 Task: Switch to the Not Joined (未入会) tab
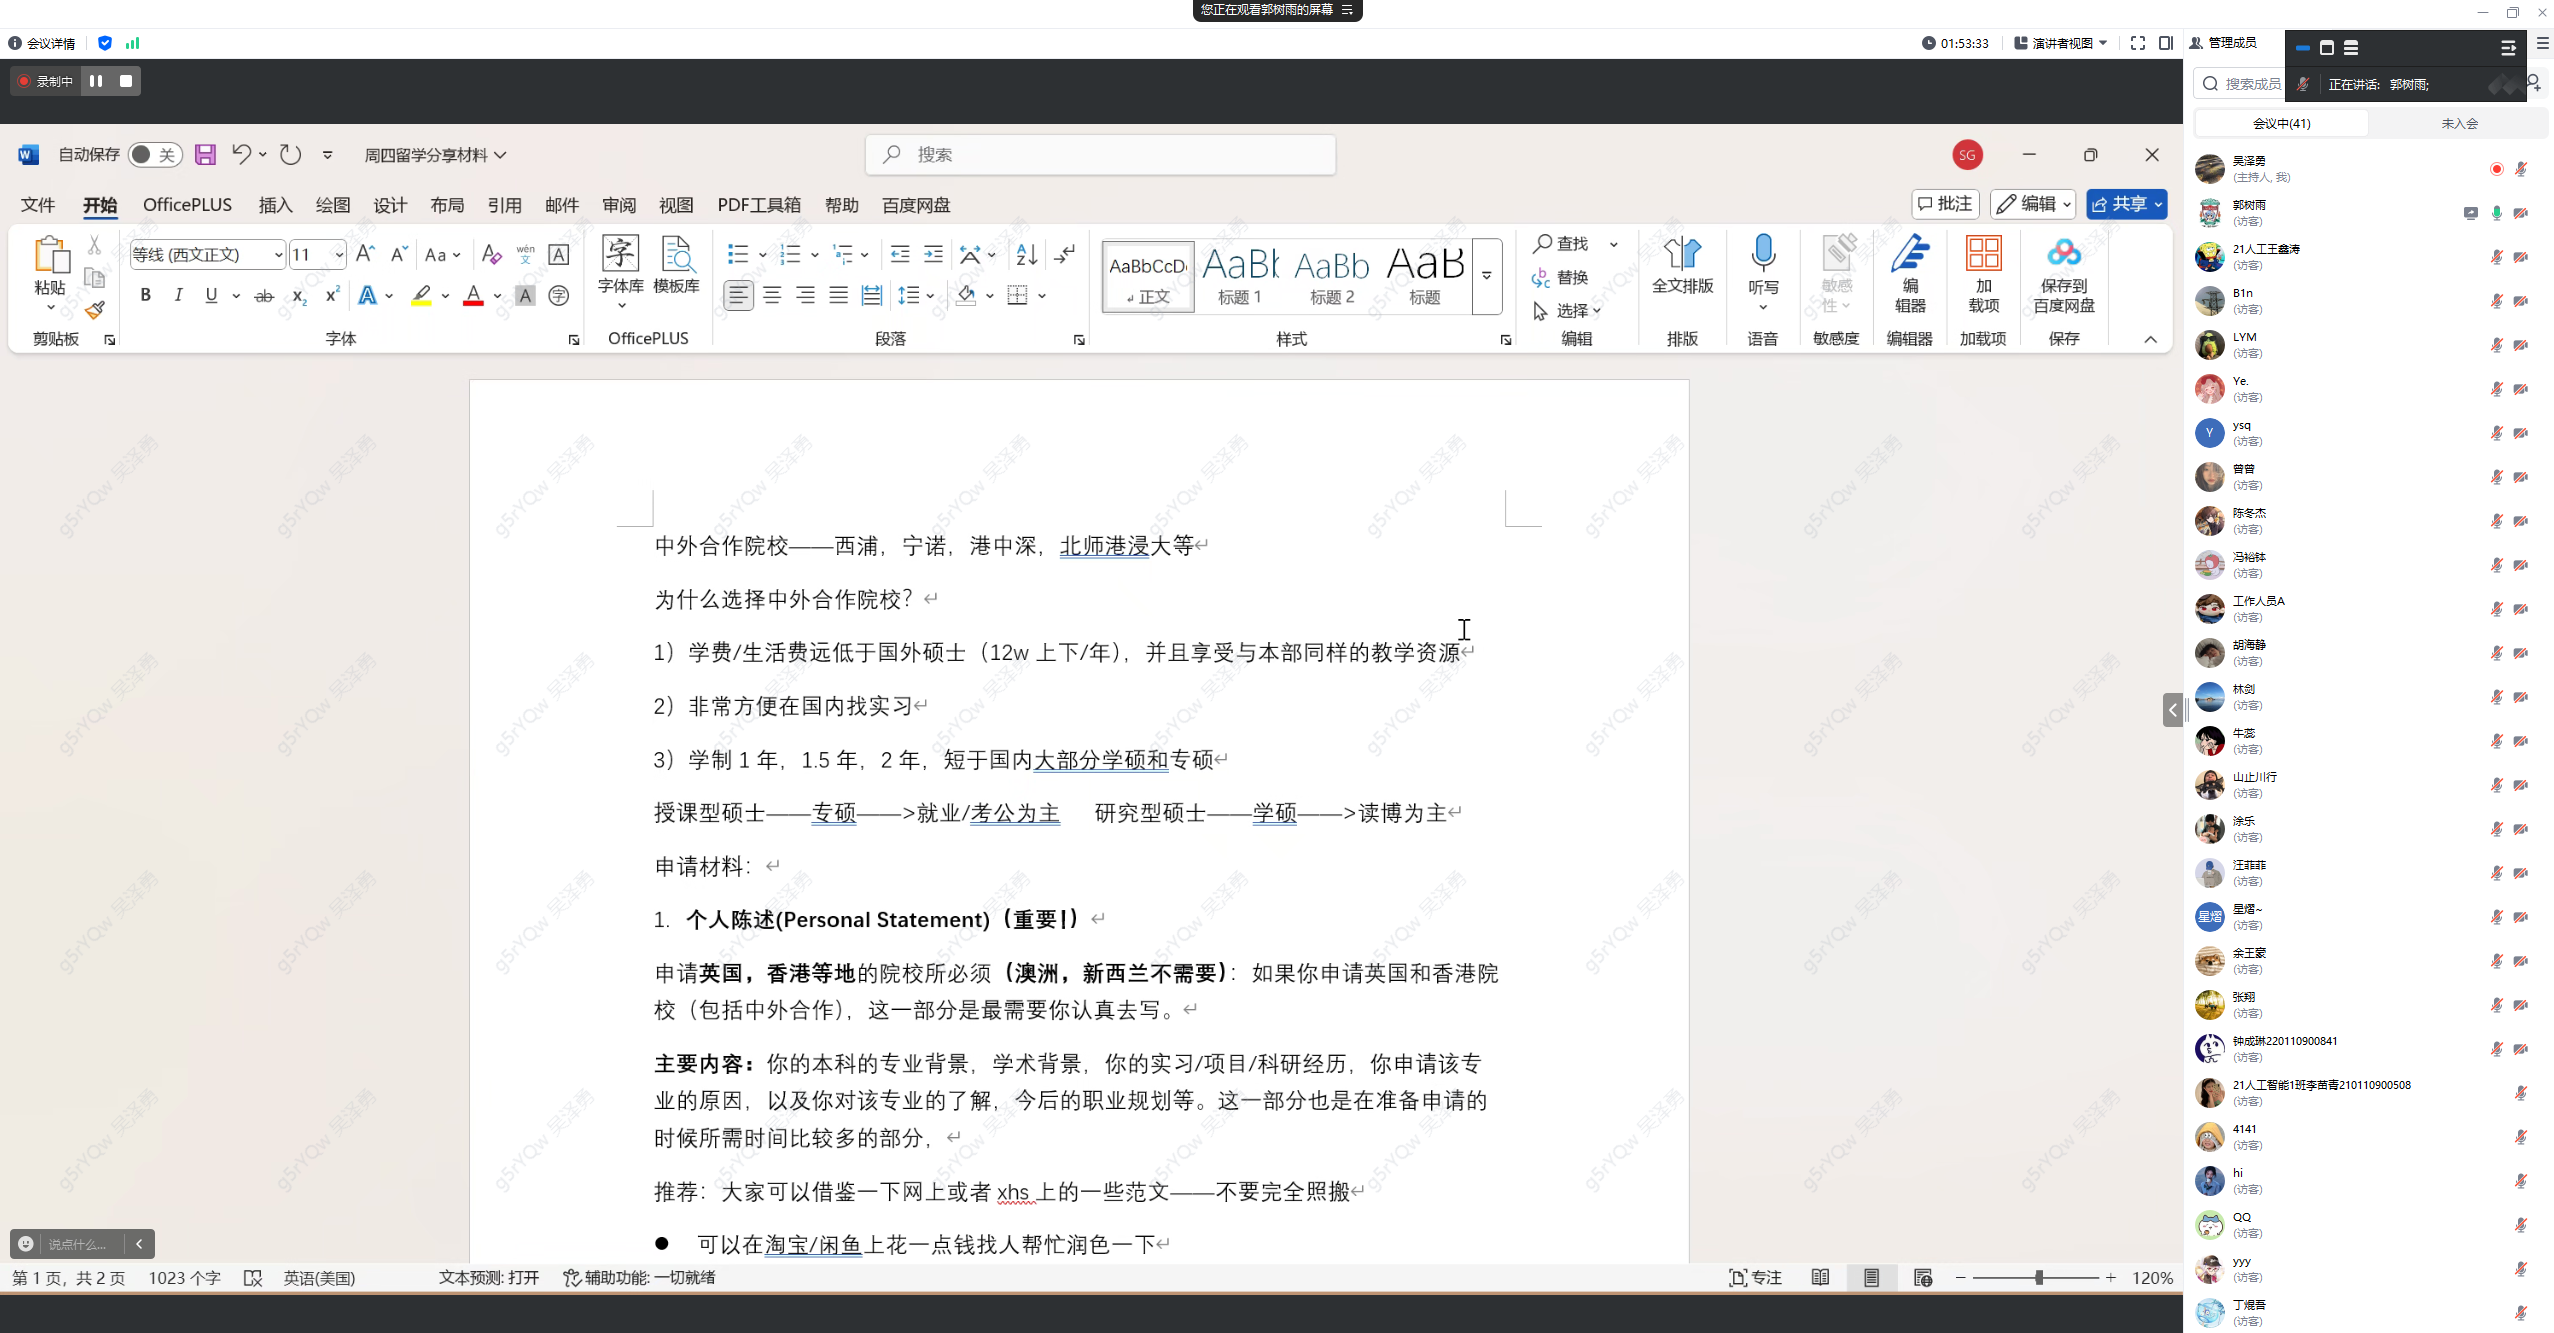point(2459,123)
